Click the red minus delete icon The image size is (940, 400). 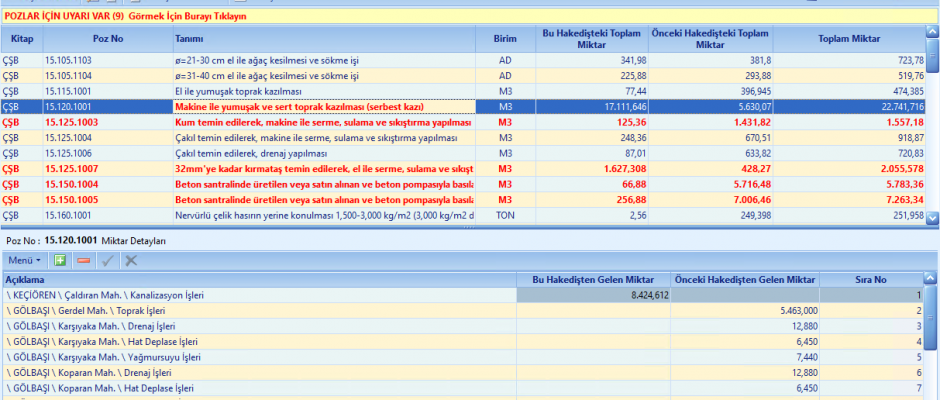(83, 260)
